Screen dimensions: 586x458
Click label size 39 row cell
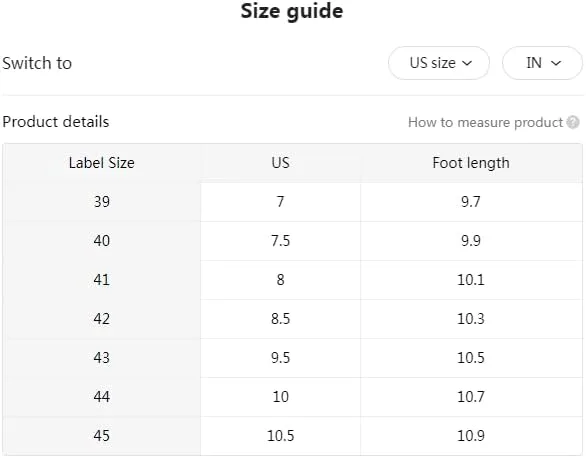tap(102, 202)
